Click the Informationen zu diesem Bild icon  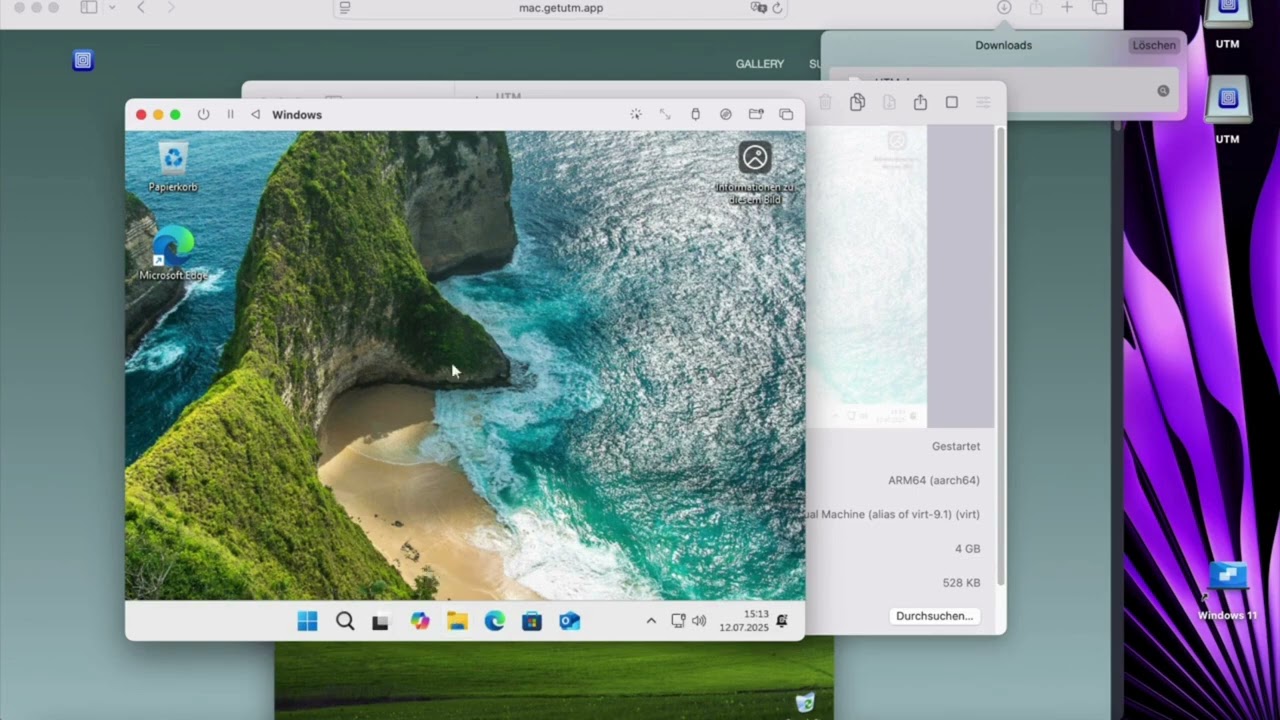pyautogui.click(x=755, y=172)
